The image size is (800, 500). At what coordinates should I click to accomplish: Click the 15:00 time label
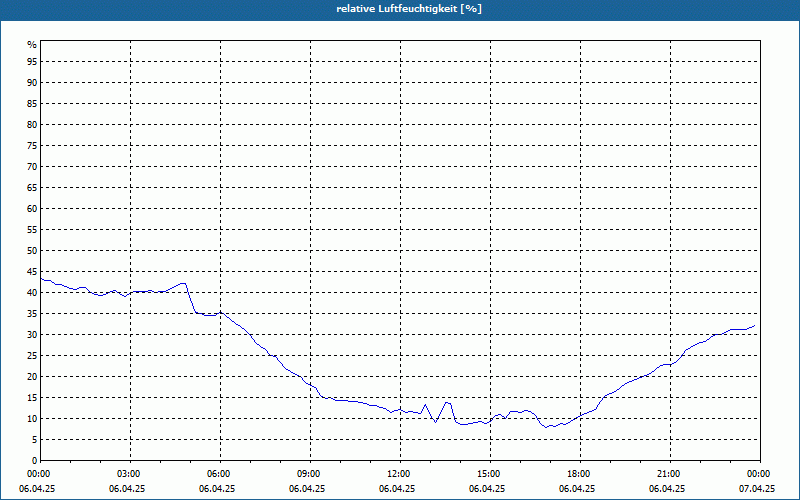pyautogui.click(x=490, y=474)
